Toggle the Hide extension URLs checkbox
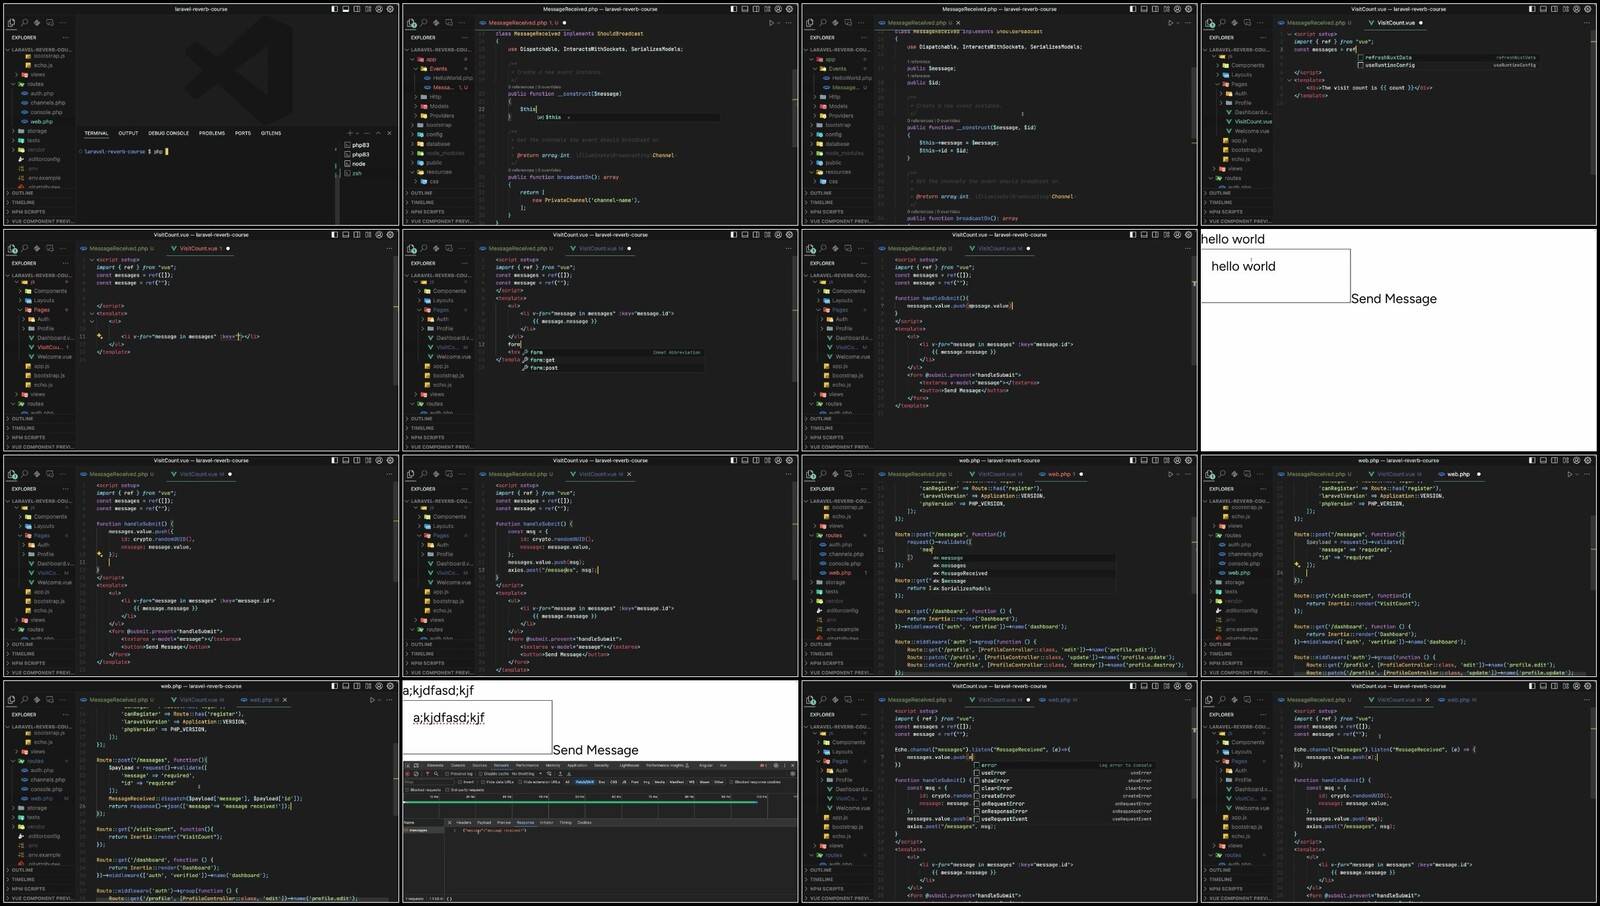 [x=520, y=782]
